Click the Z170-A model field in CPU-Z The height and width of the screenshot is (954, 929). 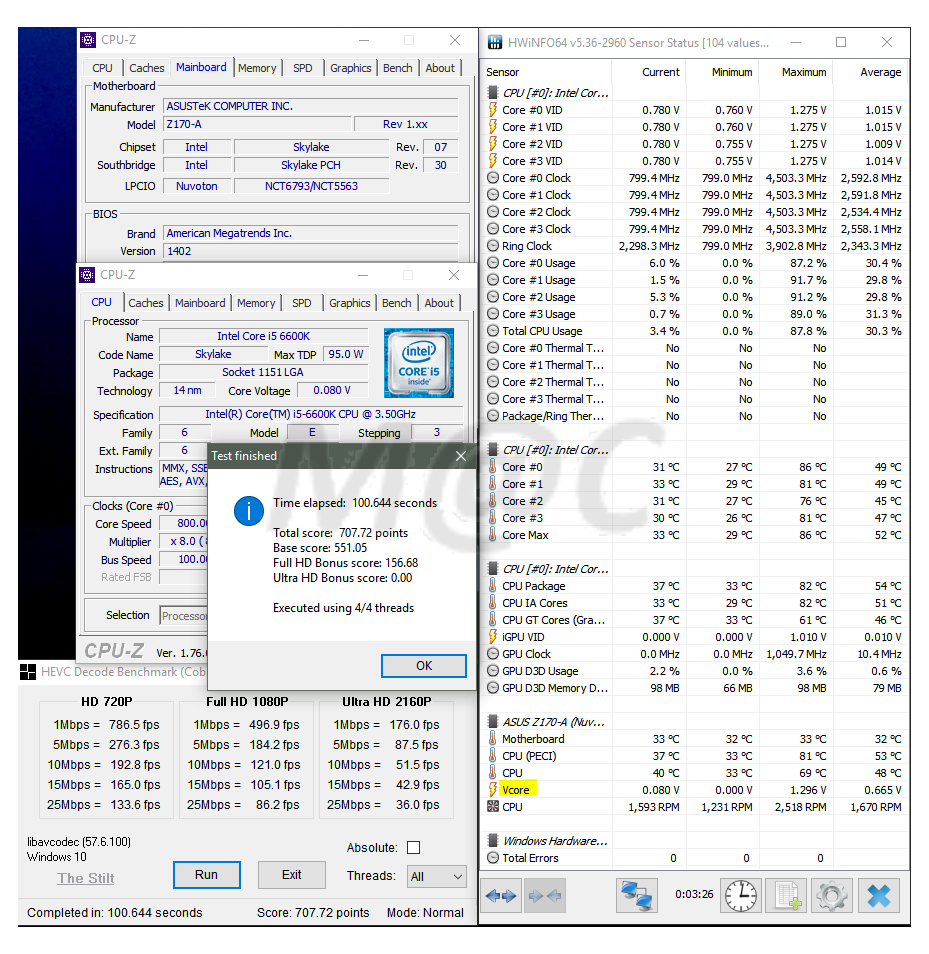point(257,124)
